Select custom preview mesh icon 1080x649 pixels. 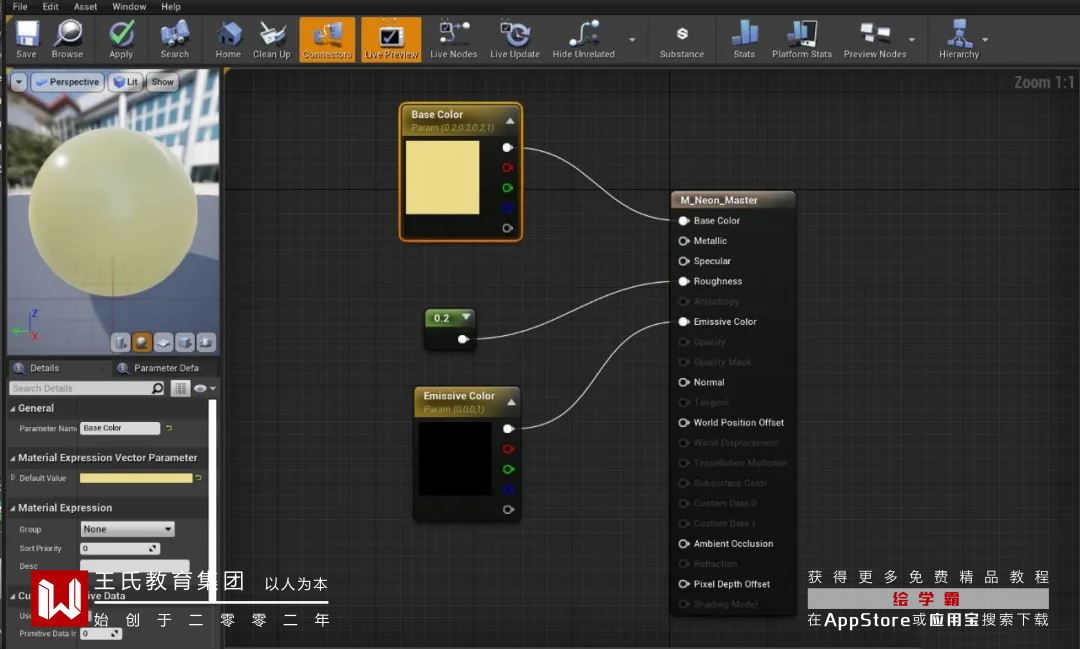[x=206, y=342]
